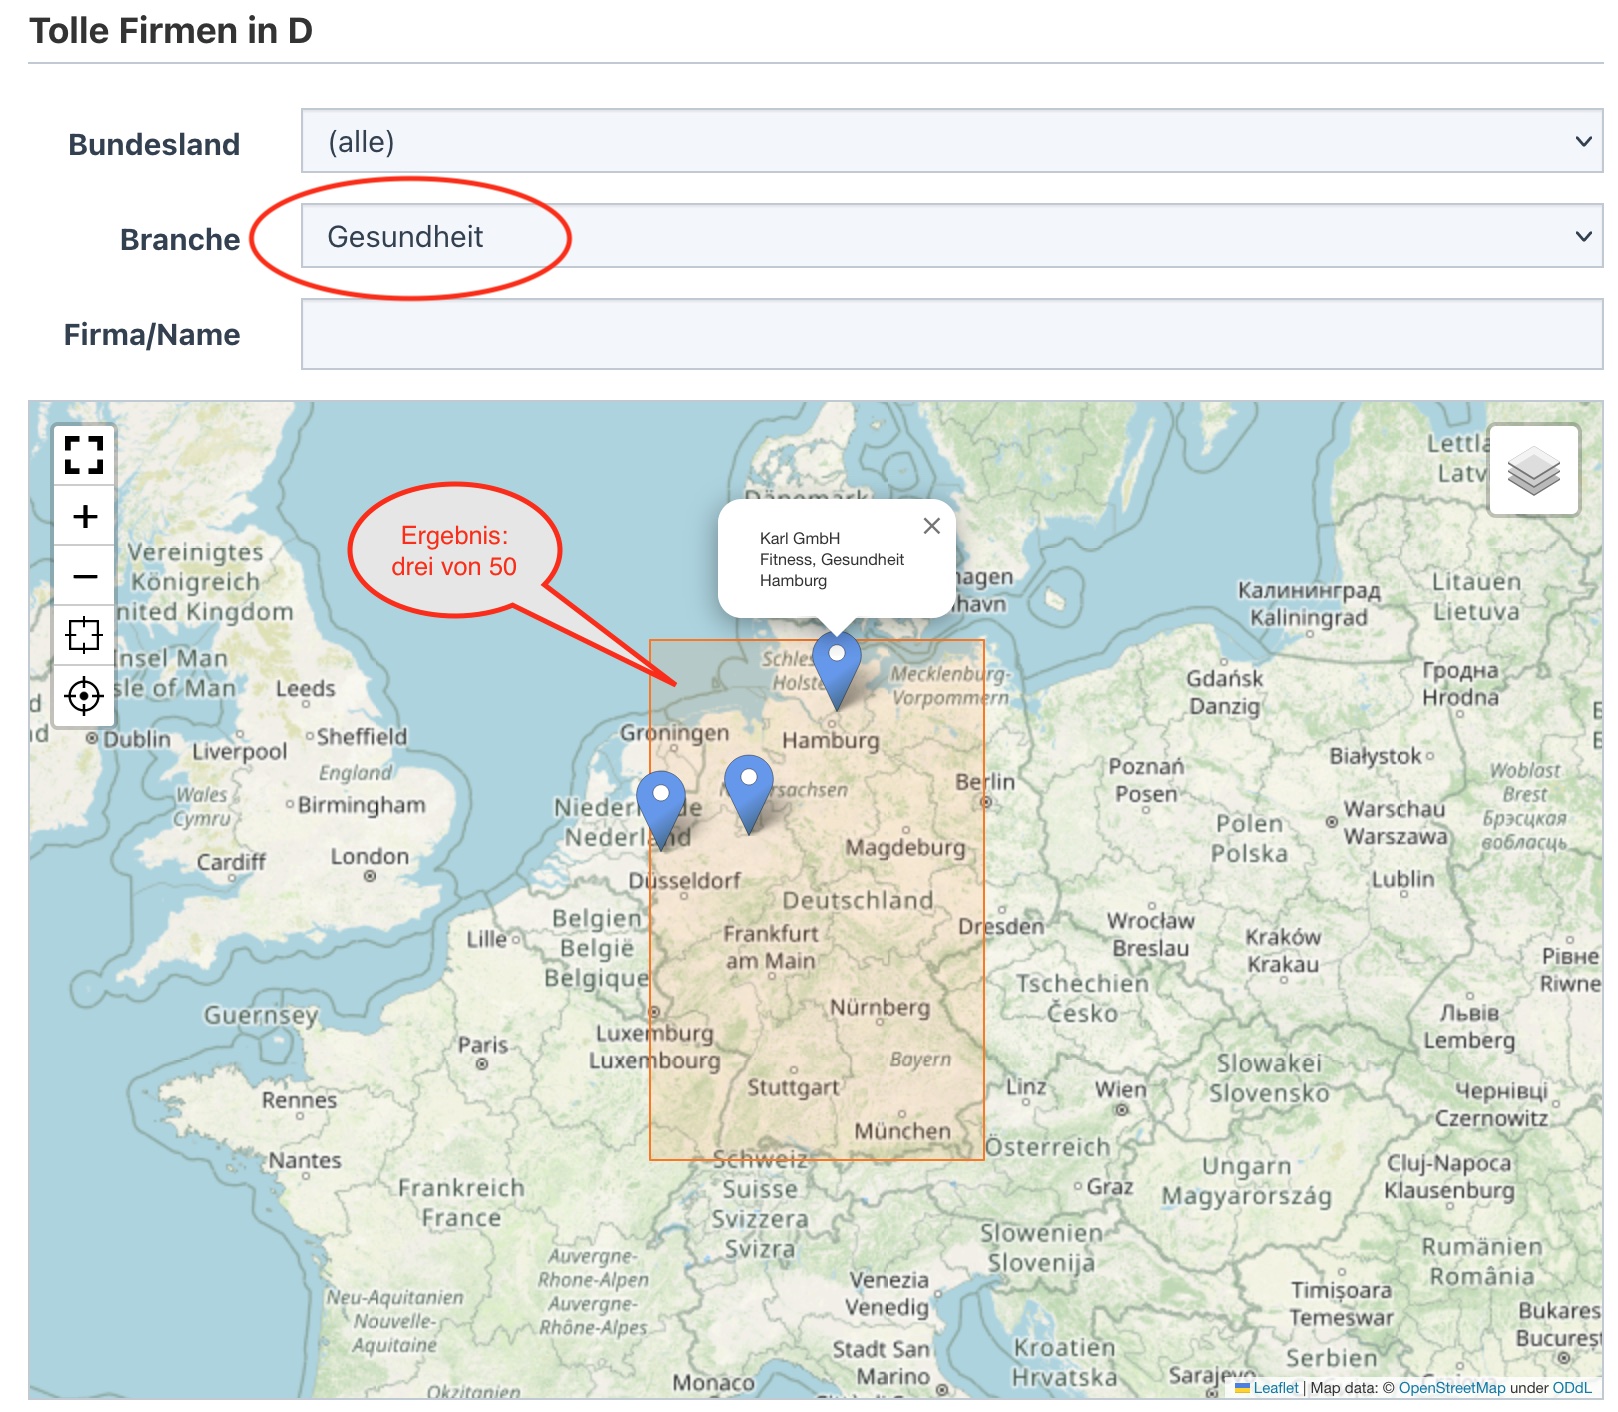Click the Groningen label on the map
The image size is (1618, 1412).
(x=675, y=733)
